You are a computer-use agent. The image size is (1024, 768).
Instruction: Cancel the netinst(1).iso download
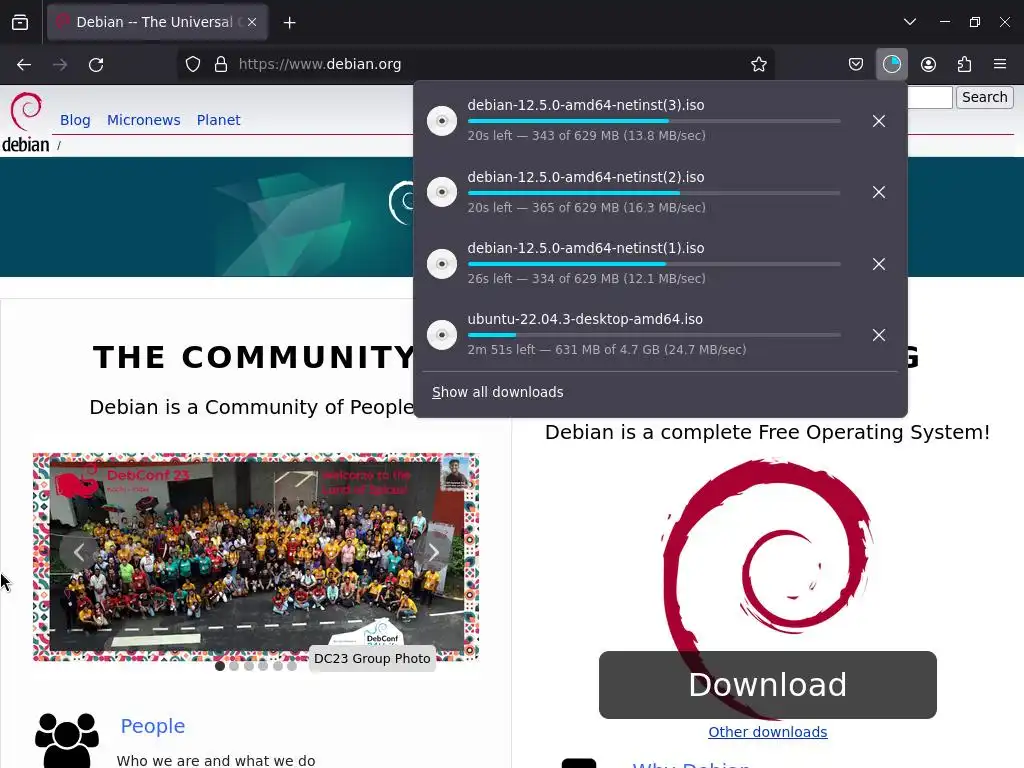[x=878, y=264]
